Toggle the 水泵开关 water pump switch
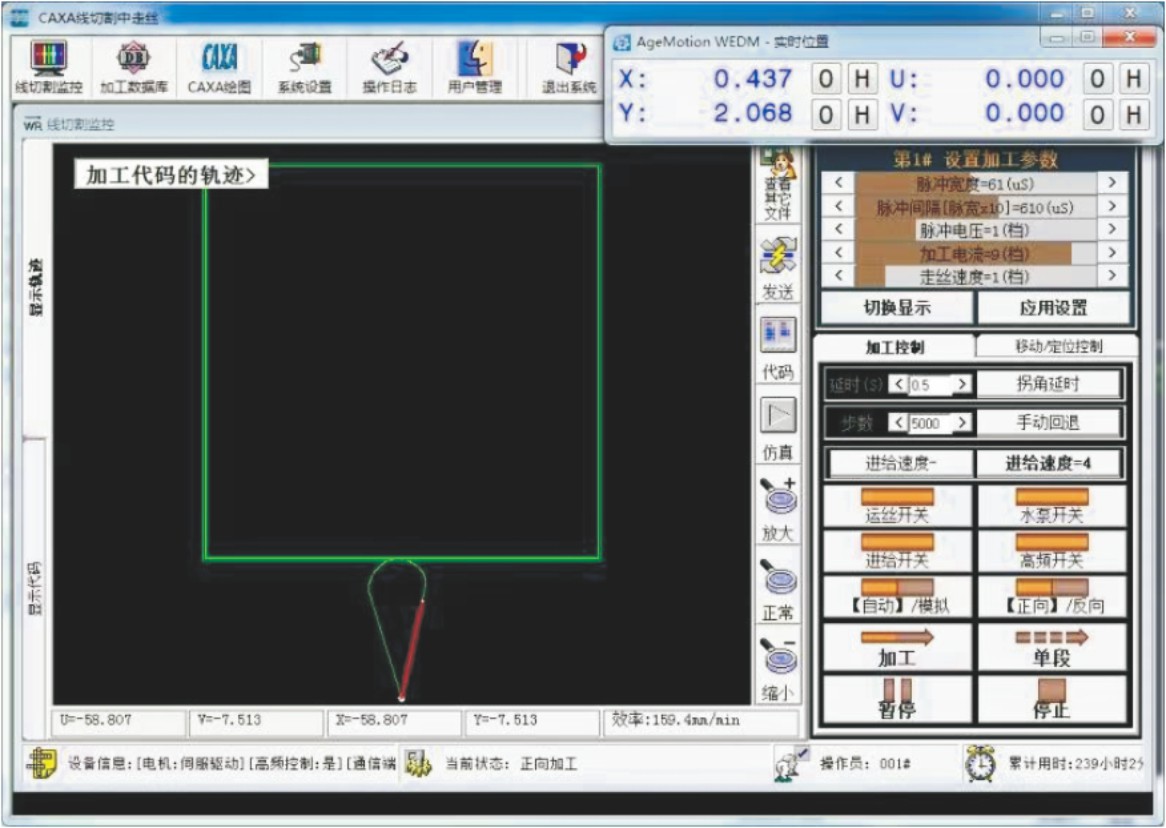1166x828 pixels. click(x=1050, y=506)
